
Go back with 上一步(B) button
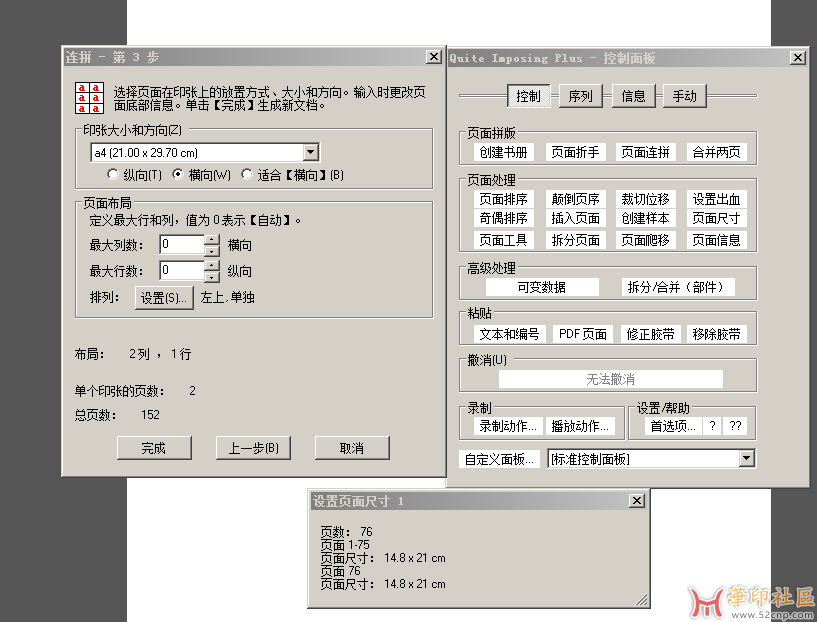pyautogui.click(x=253, y=448)
